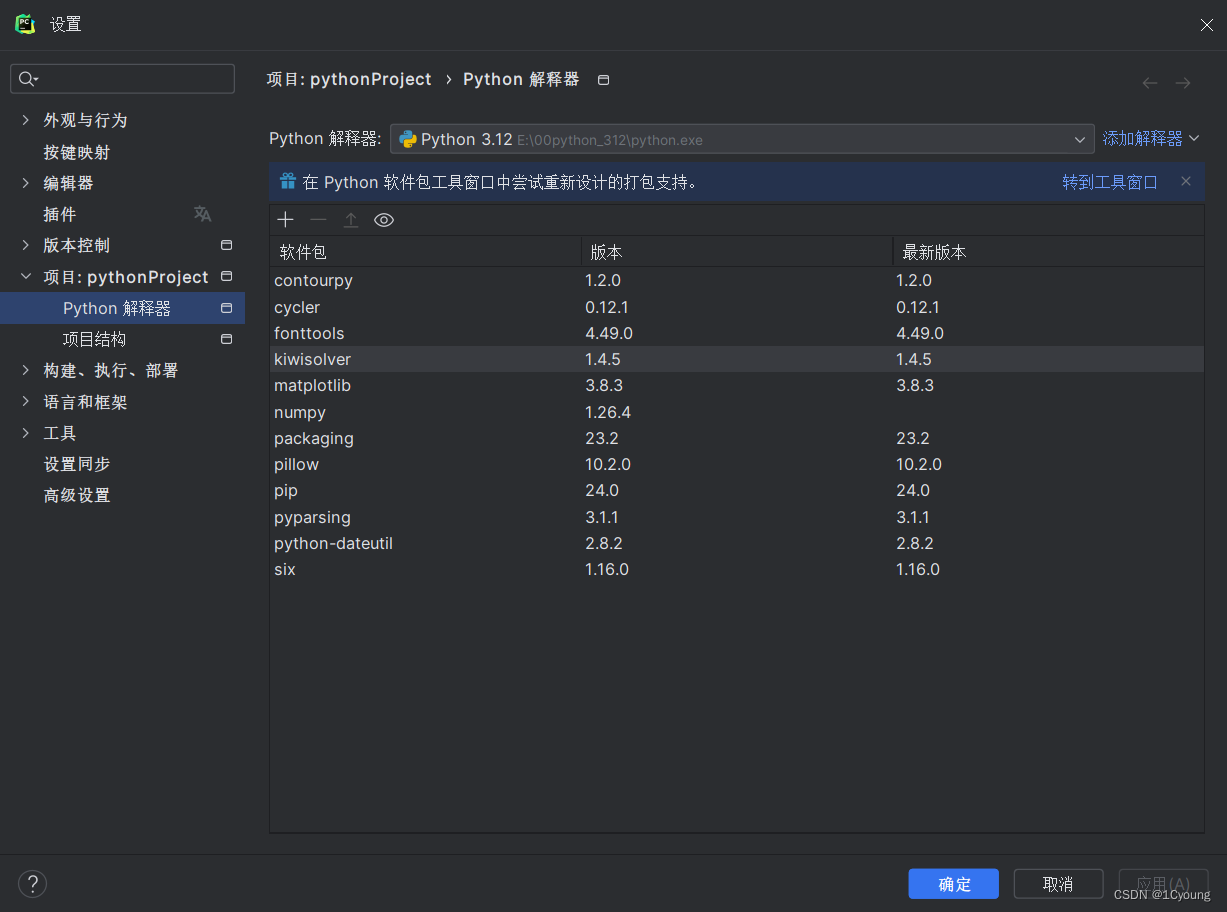
Task: Open the Python interpreter dropdown
Action: point(742,139)
